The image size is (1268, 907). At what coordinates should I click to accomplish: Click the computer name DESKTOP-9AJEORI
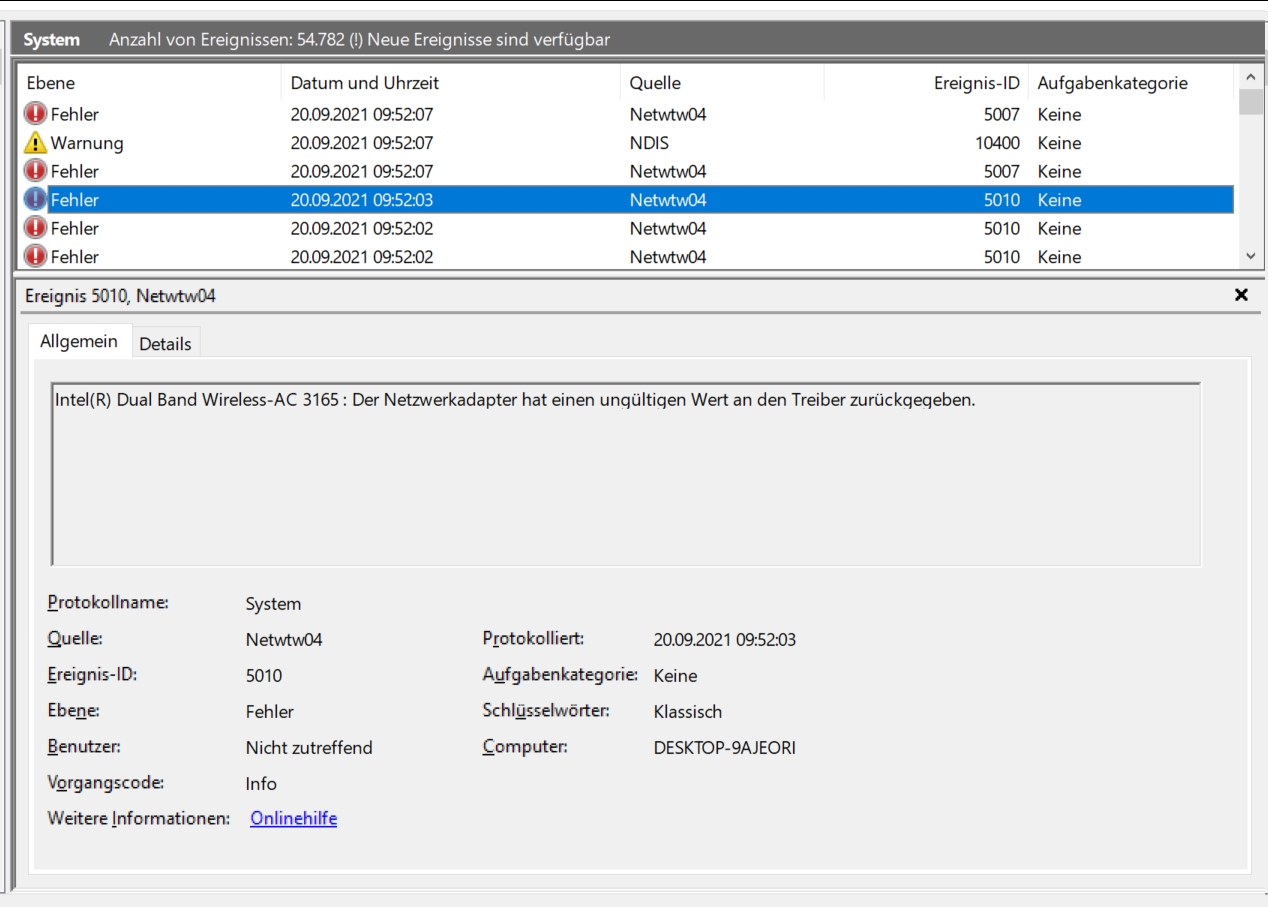tap(725, 748)
